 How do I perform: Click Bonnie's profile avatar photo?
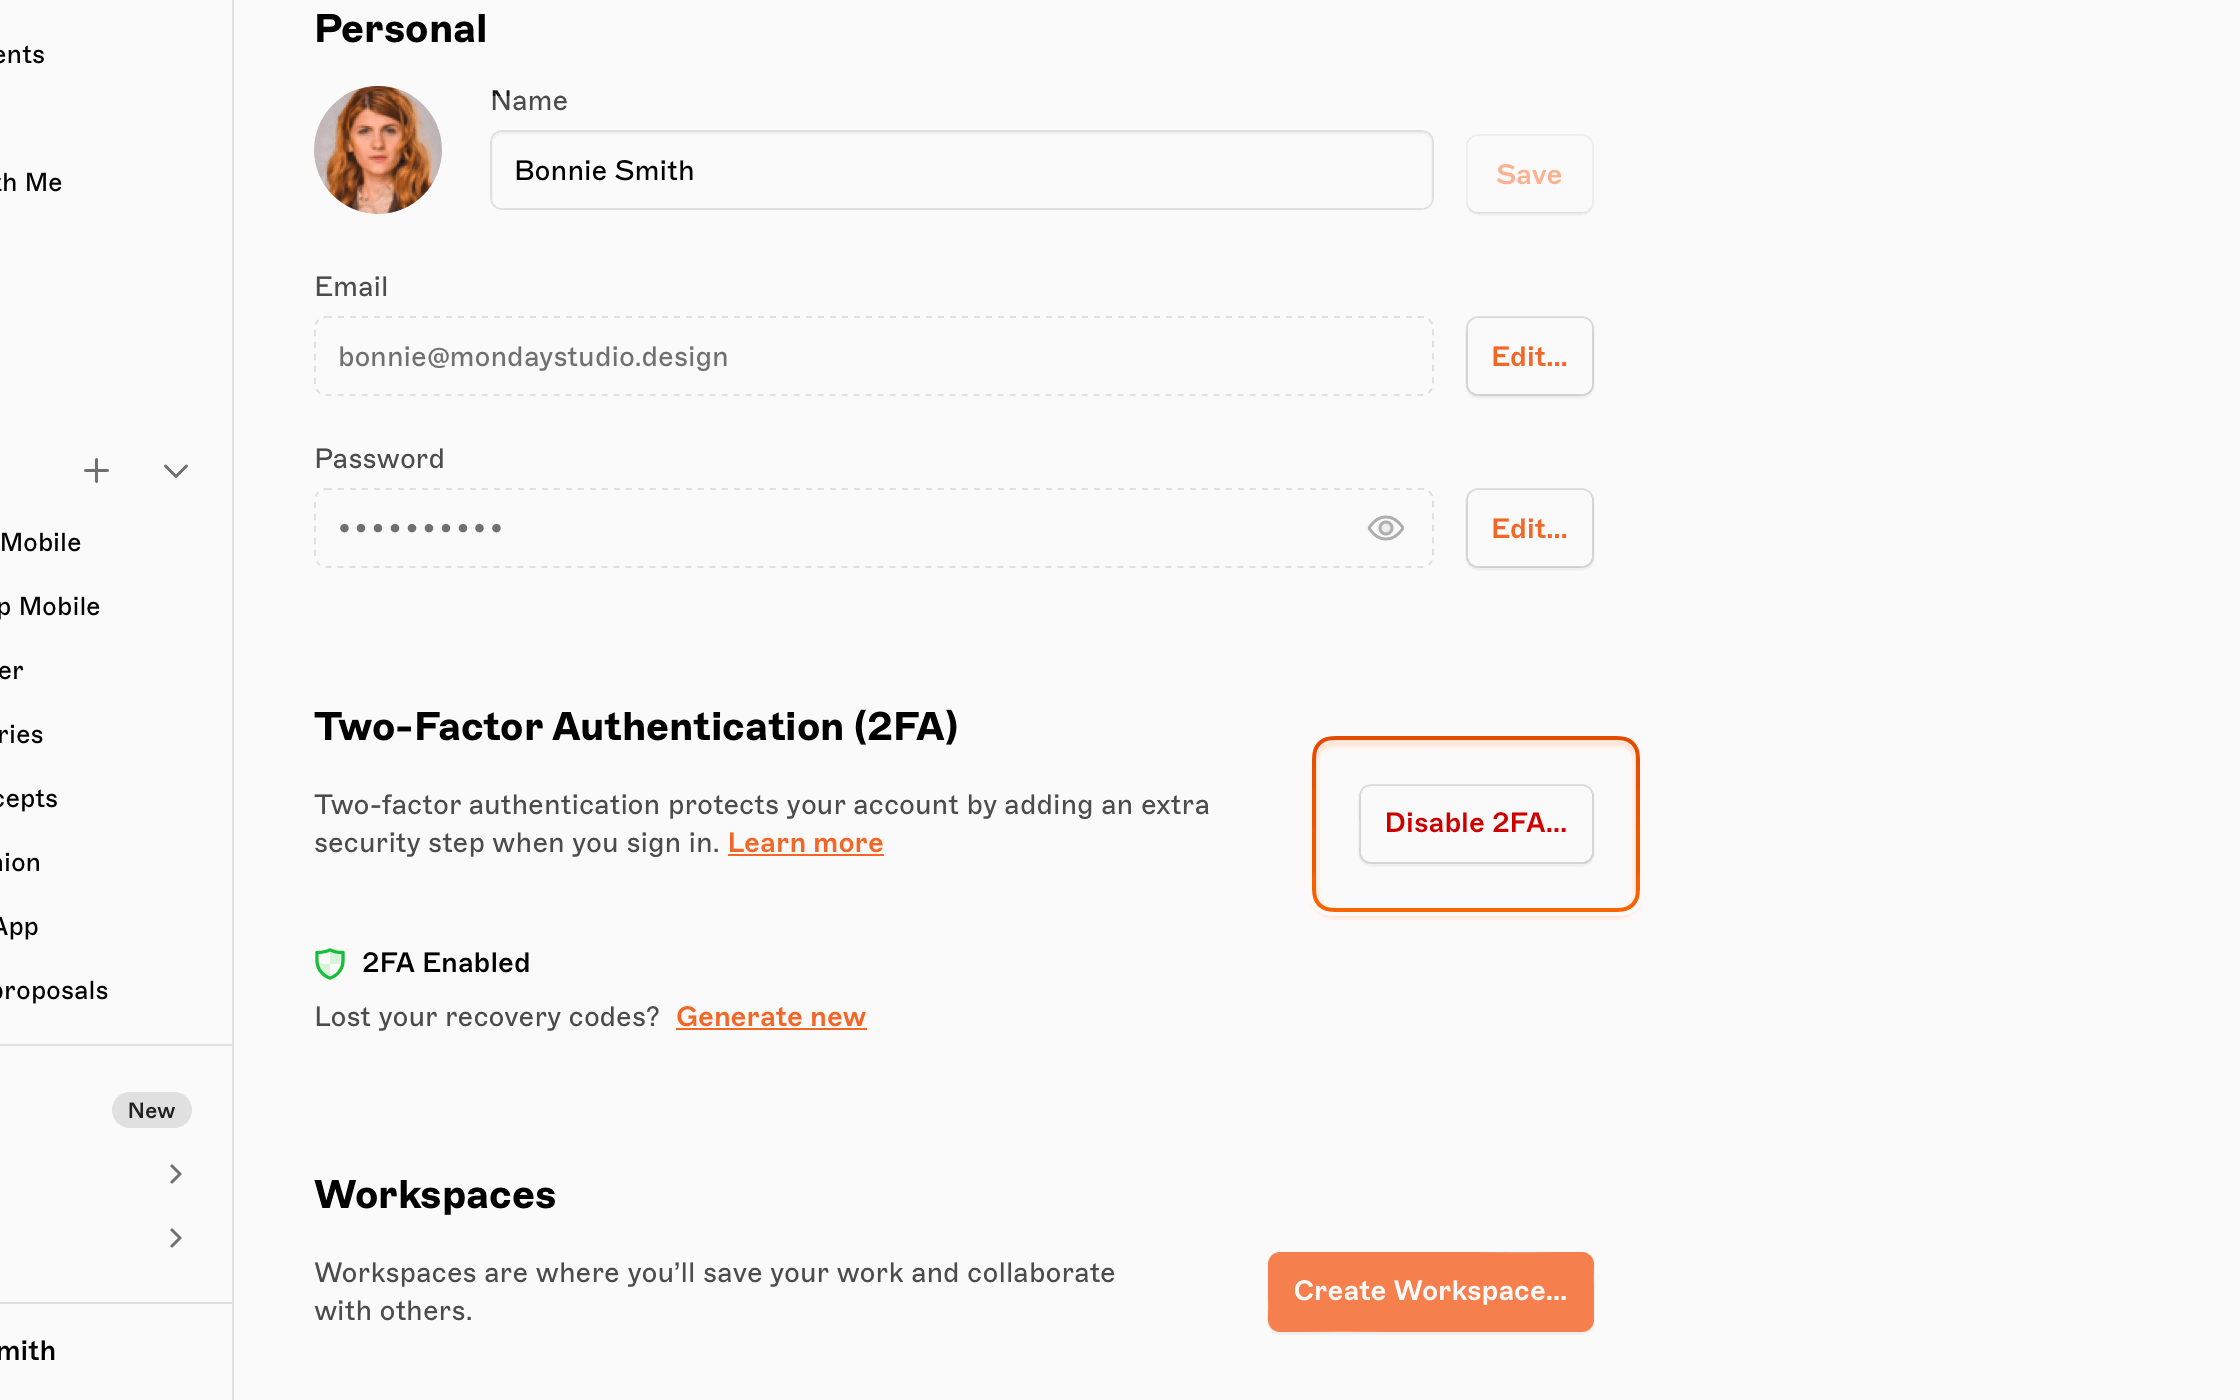377,149
